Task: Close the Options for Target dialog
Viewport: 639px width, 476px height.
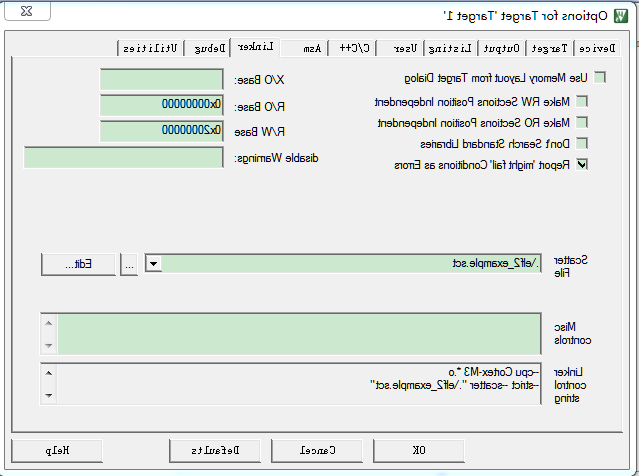Action: pos(27,11)
